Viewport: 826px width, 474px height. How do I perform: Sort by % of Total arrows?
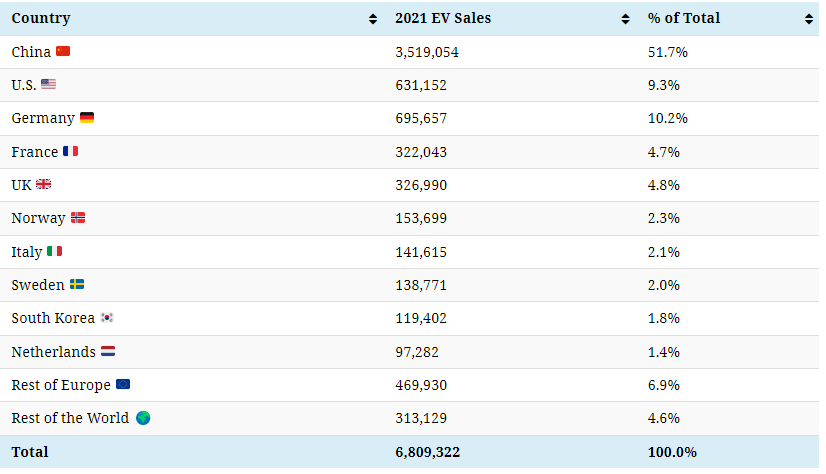tap(808, 19)
